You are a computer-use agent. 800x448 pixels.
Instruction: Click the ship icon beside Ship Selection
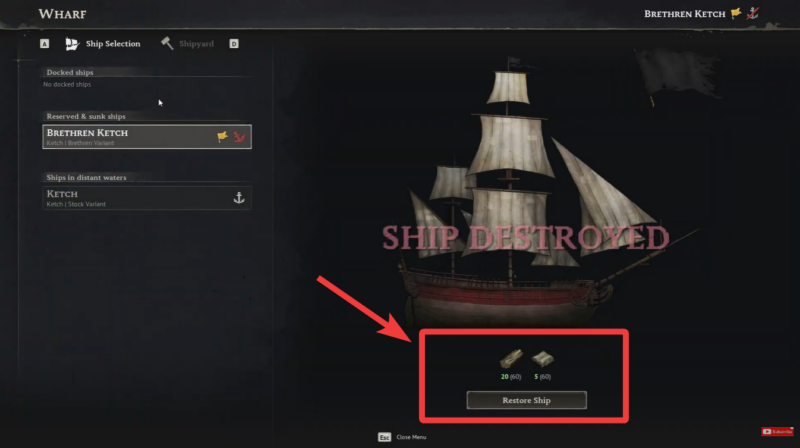(x=72, y=44)
